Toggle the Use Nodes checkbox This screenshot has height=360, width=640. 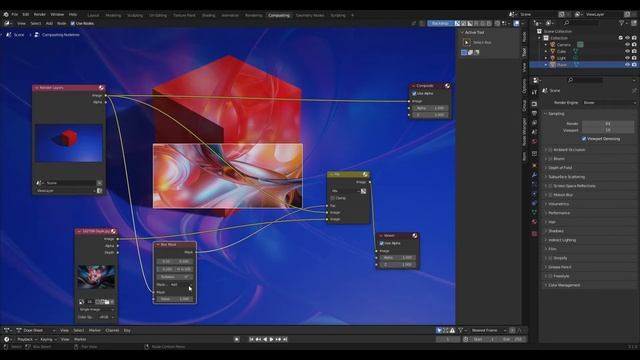click(73, 23)
